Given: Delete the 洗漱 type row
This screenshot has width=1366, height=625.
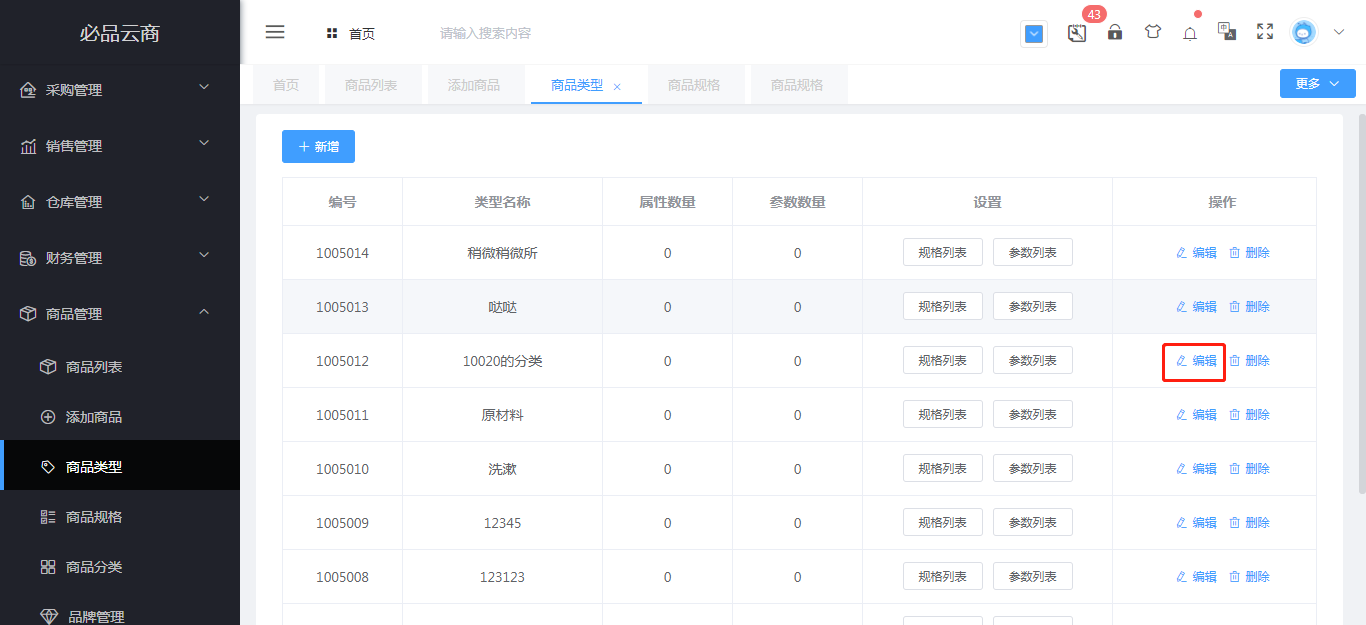Looking at the screenshot, I should click(x=1249, y=469).
